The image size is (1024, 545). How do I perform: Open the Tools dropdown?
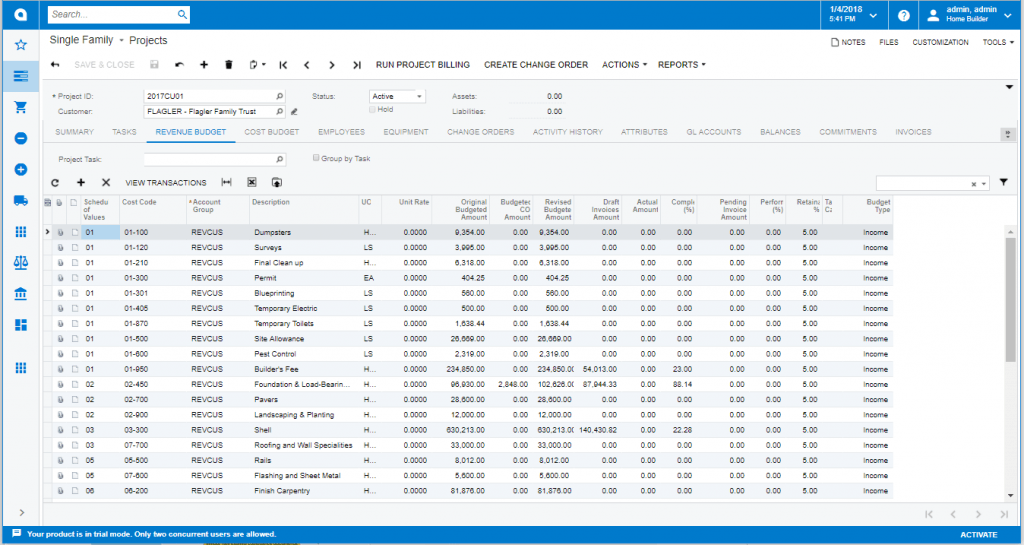point(999,42)
